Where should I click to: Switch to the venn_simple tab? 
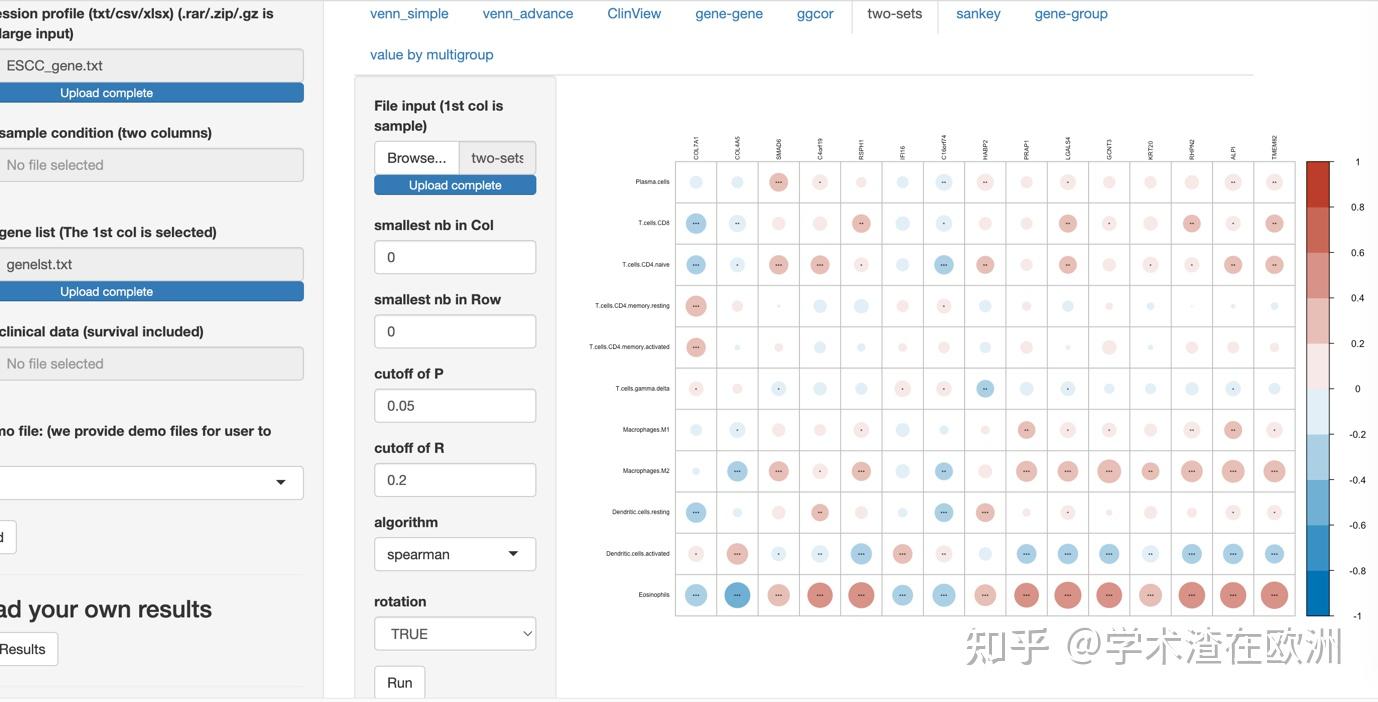pos(409,13)
